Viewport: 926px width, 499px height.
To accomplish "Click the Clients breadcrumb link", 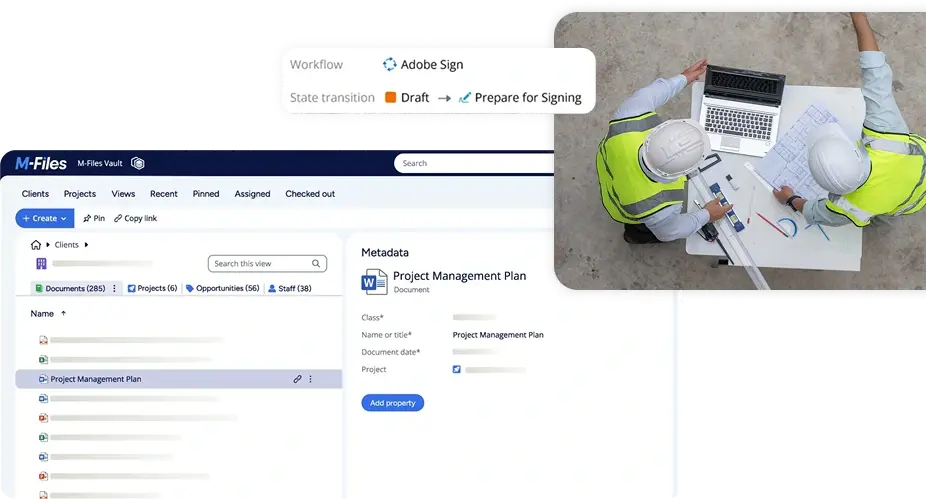I will (x=66, y=244).
